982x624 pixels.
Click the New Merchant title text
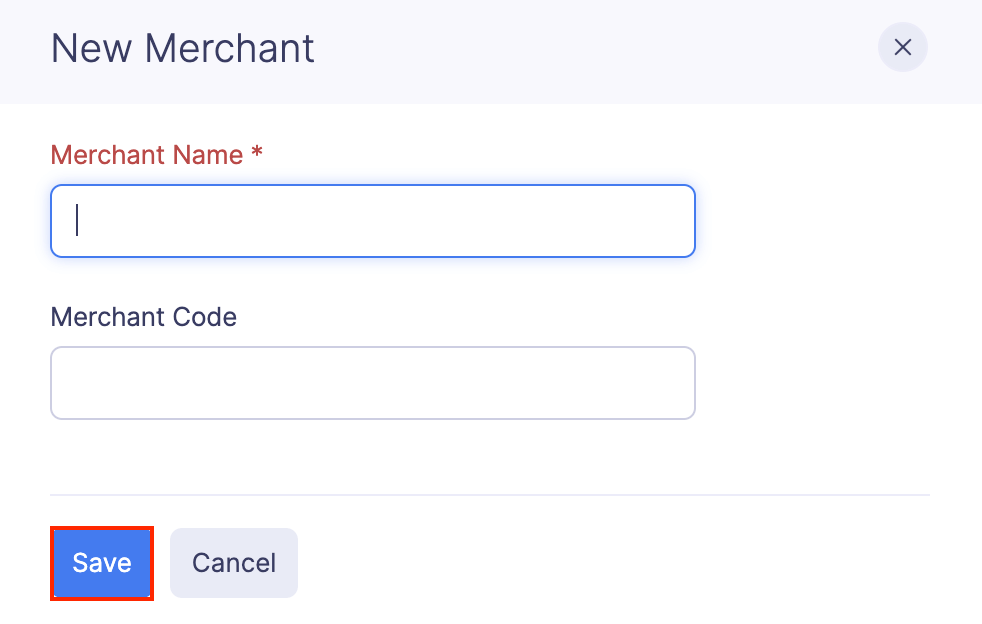182,47
